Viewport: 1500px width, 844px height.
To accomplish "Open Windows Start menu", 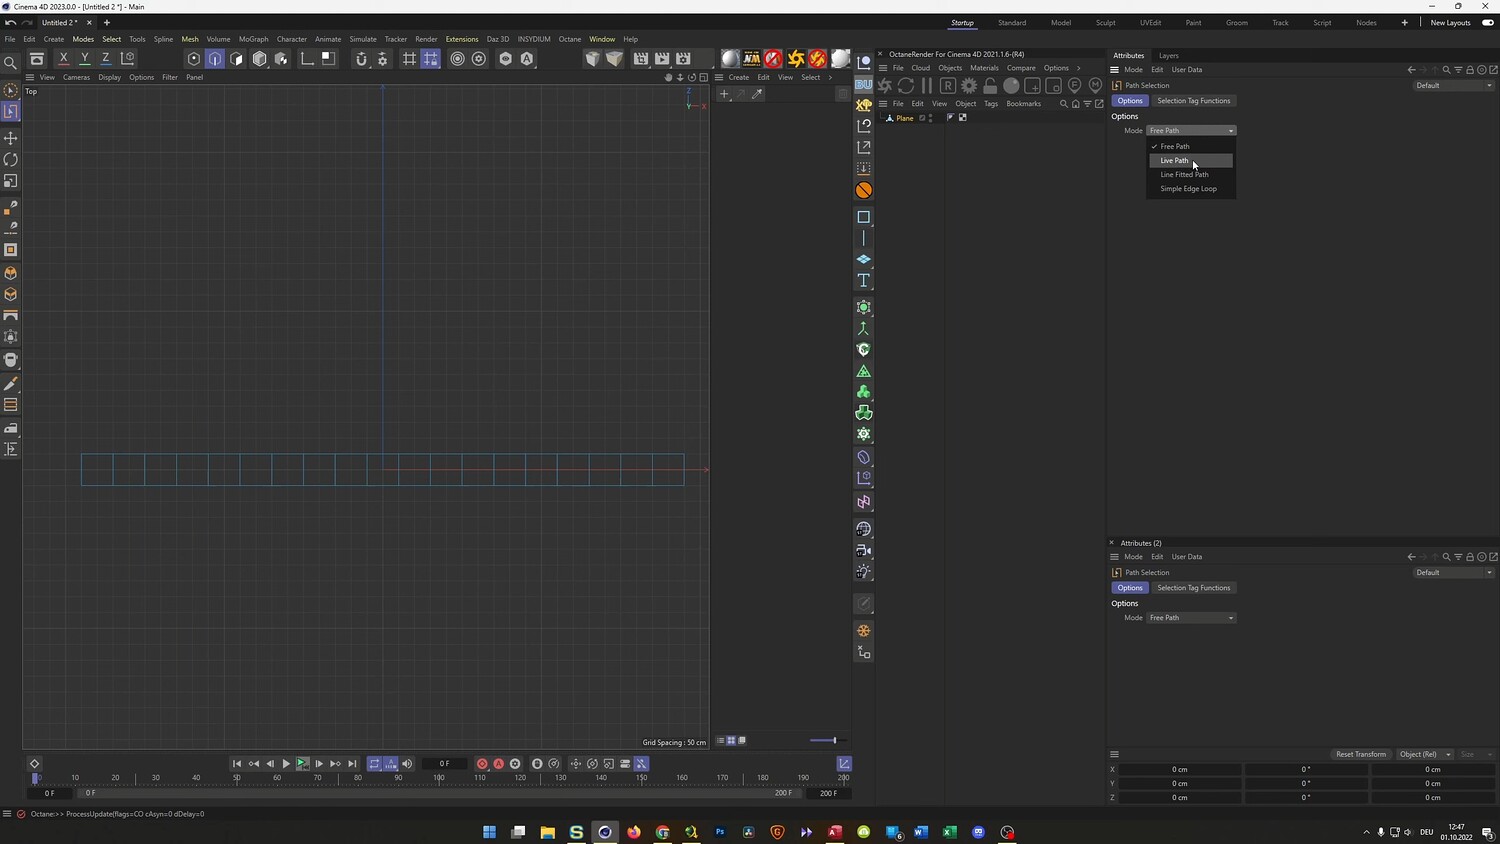I will (489, 832).
